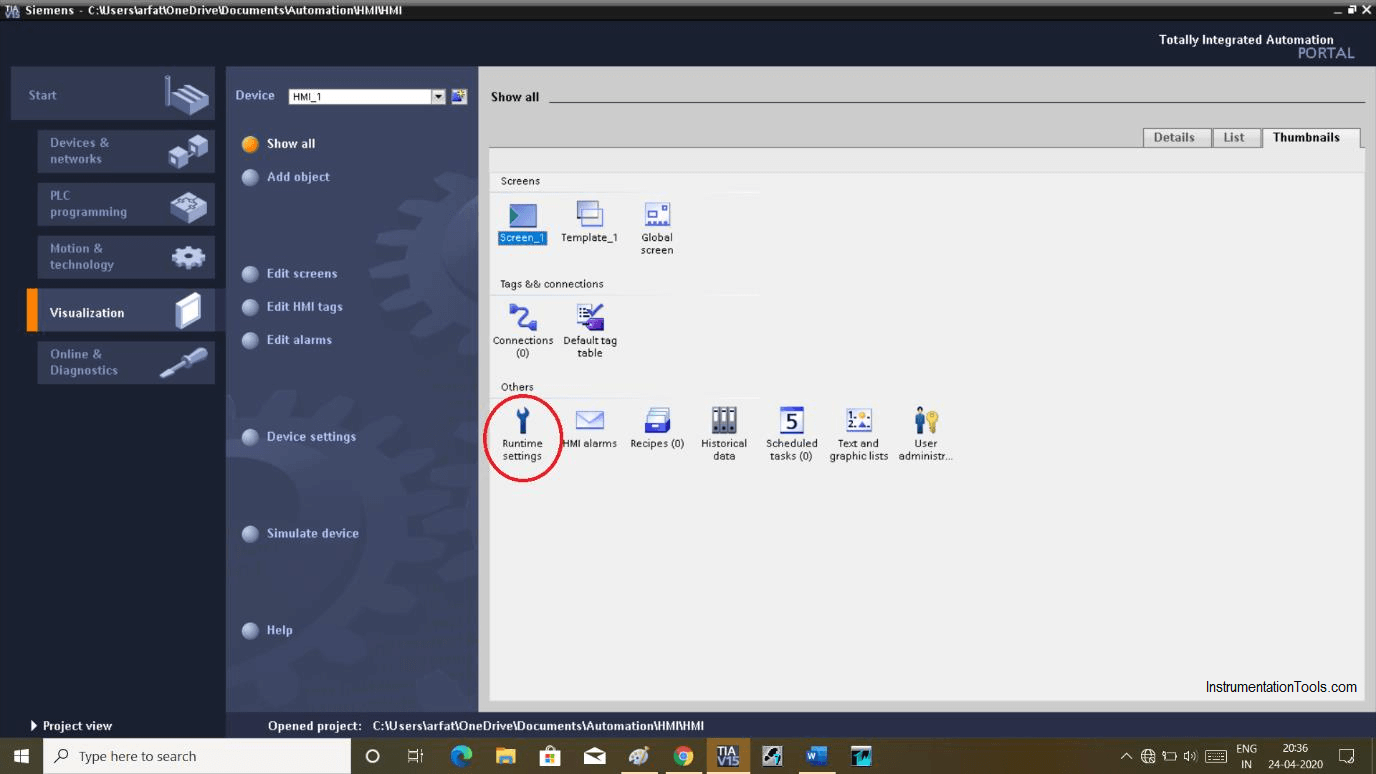
Task: Open the notification center icon
Action: tap(1347, 756)
